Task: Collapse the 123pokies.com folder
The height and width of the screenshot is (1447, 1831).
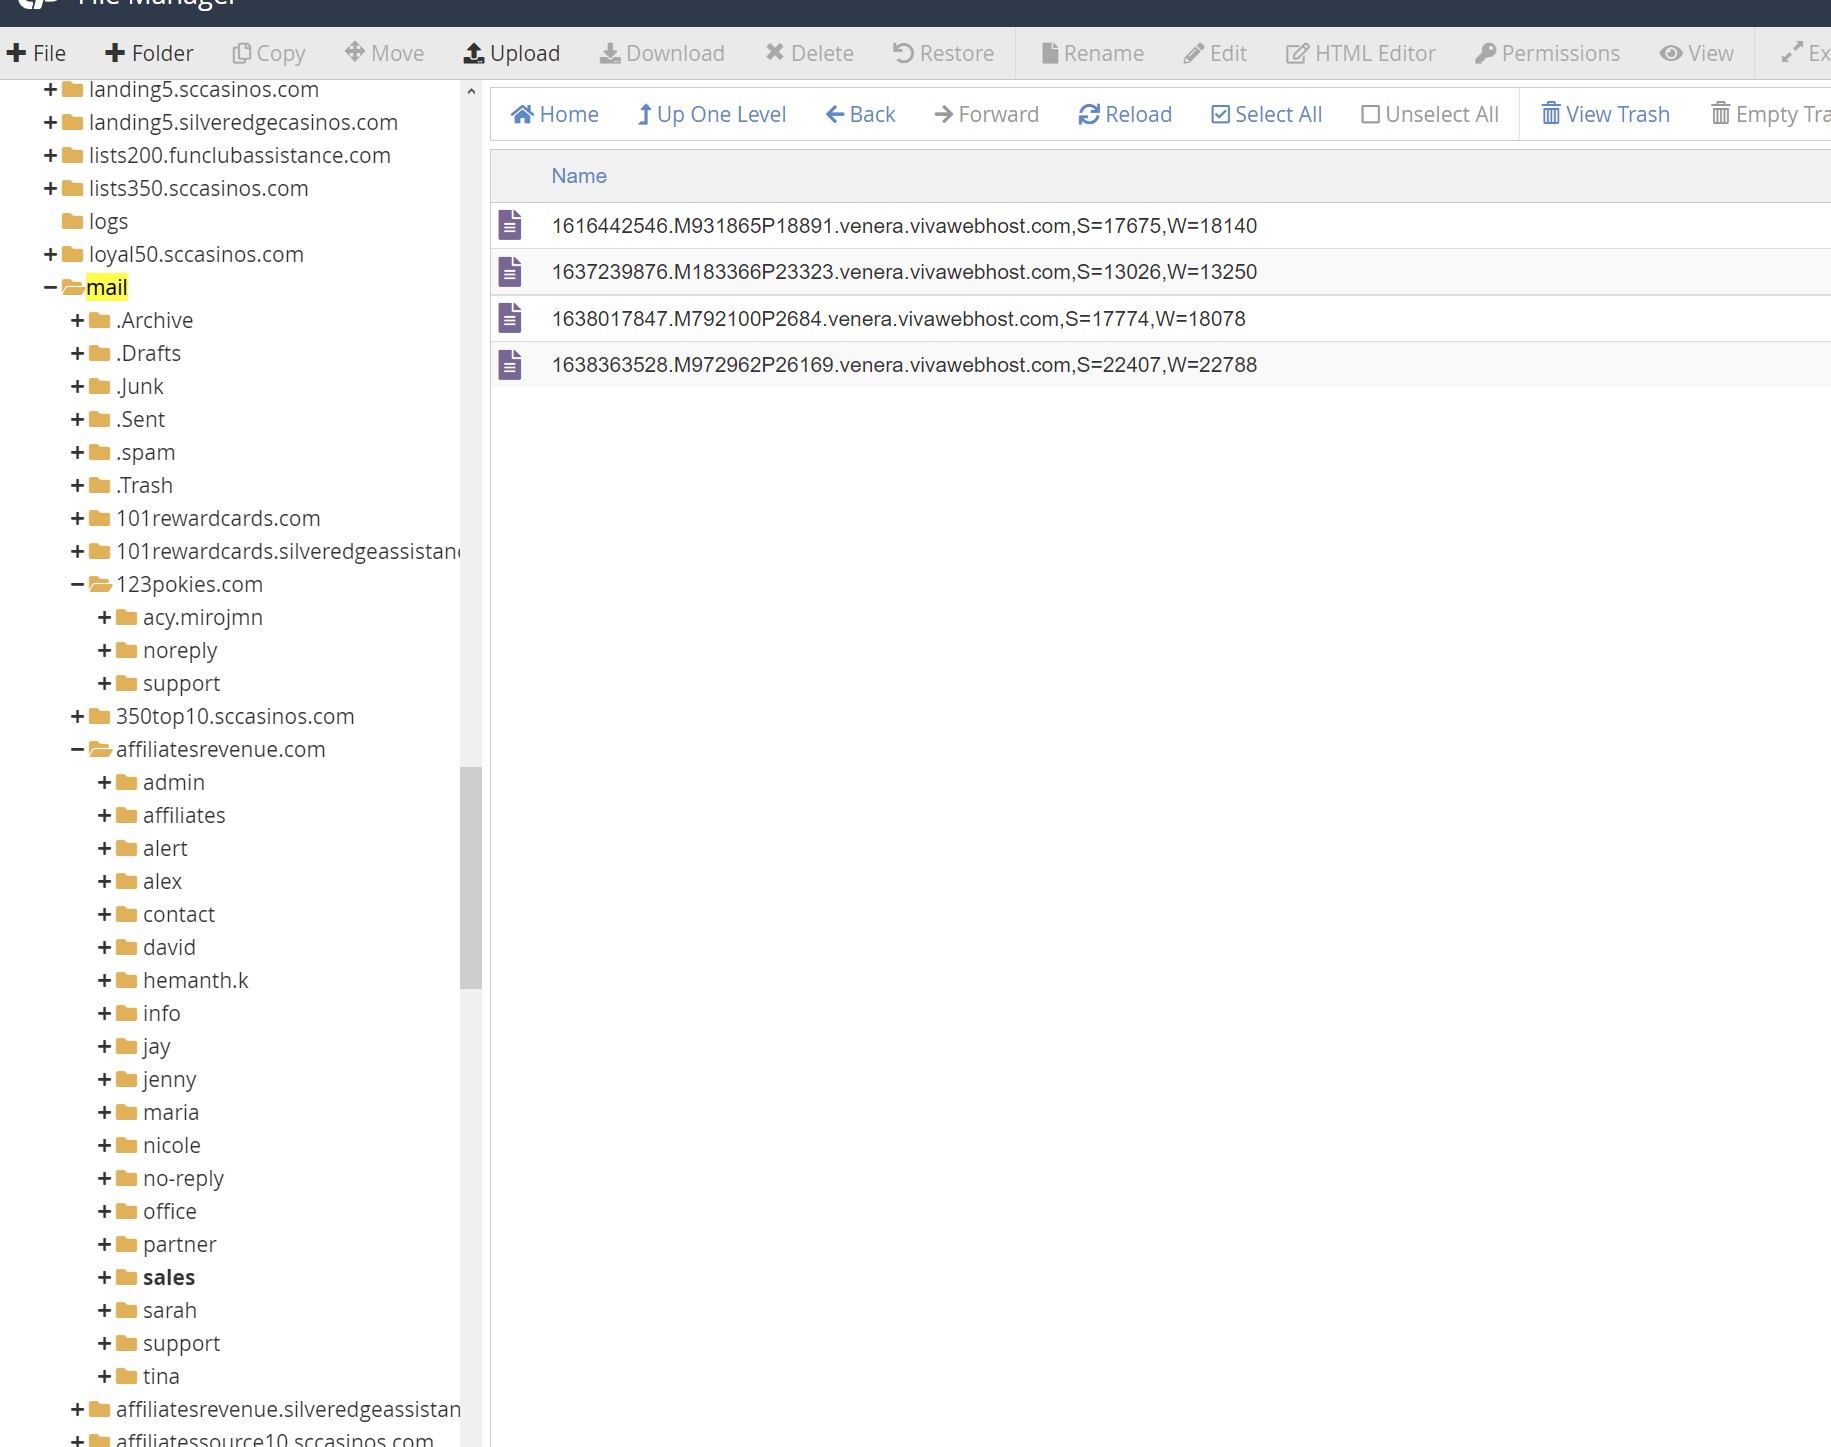Action: point(77,584)
